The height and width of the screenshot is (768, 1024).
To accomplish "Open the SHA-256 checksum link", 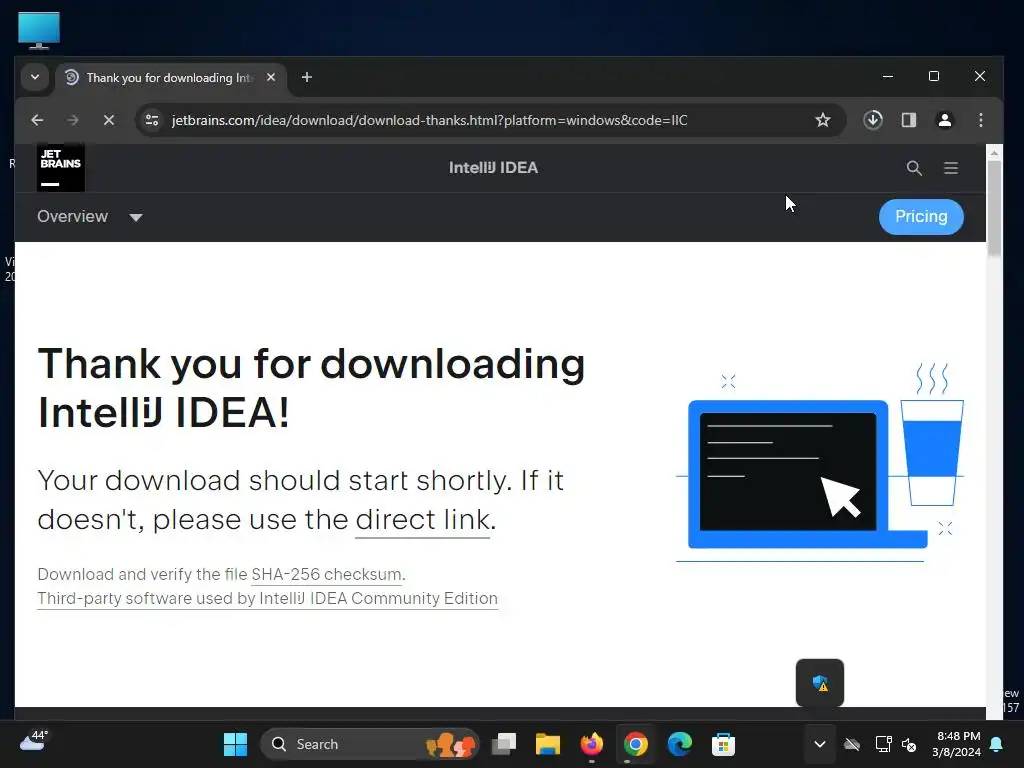I will 327,575.
